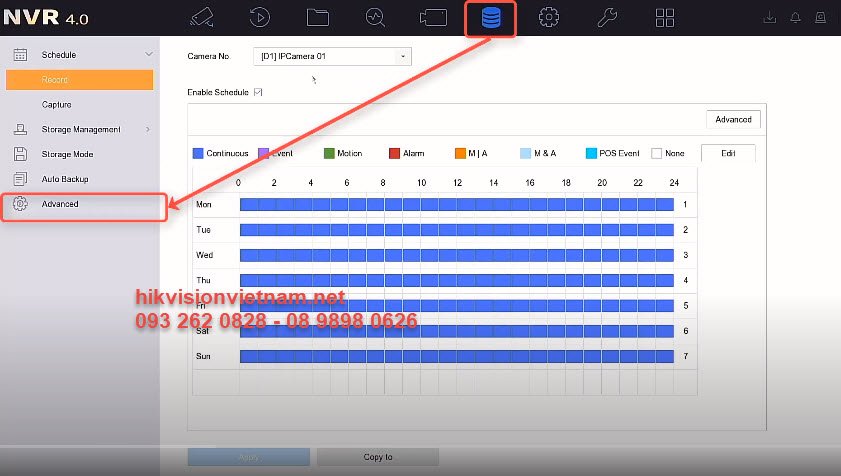Screen dimensions: 841x476
Task: Expand the Storage Management arrow
Action: [x=148, y=129]
